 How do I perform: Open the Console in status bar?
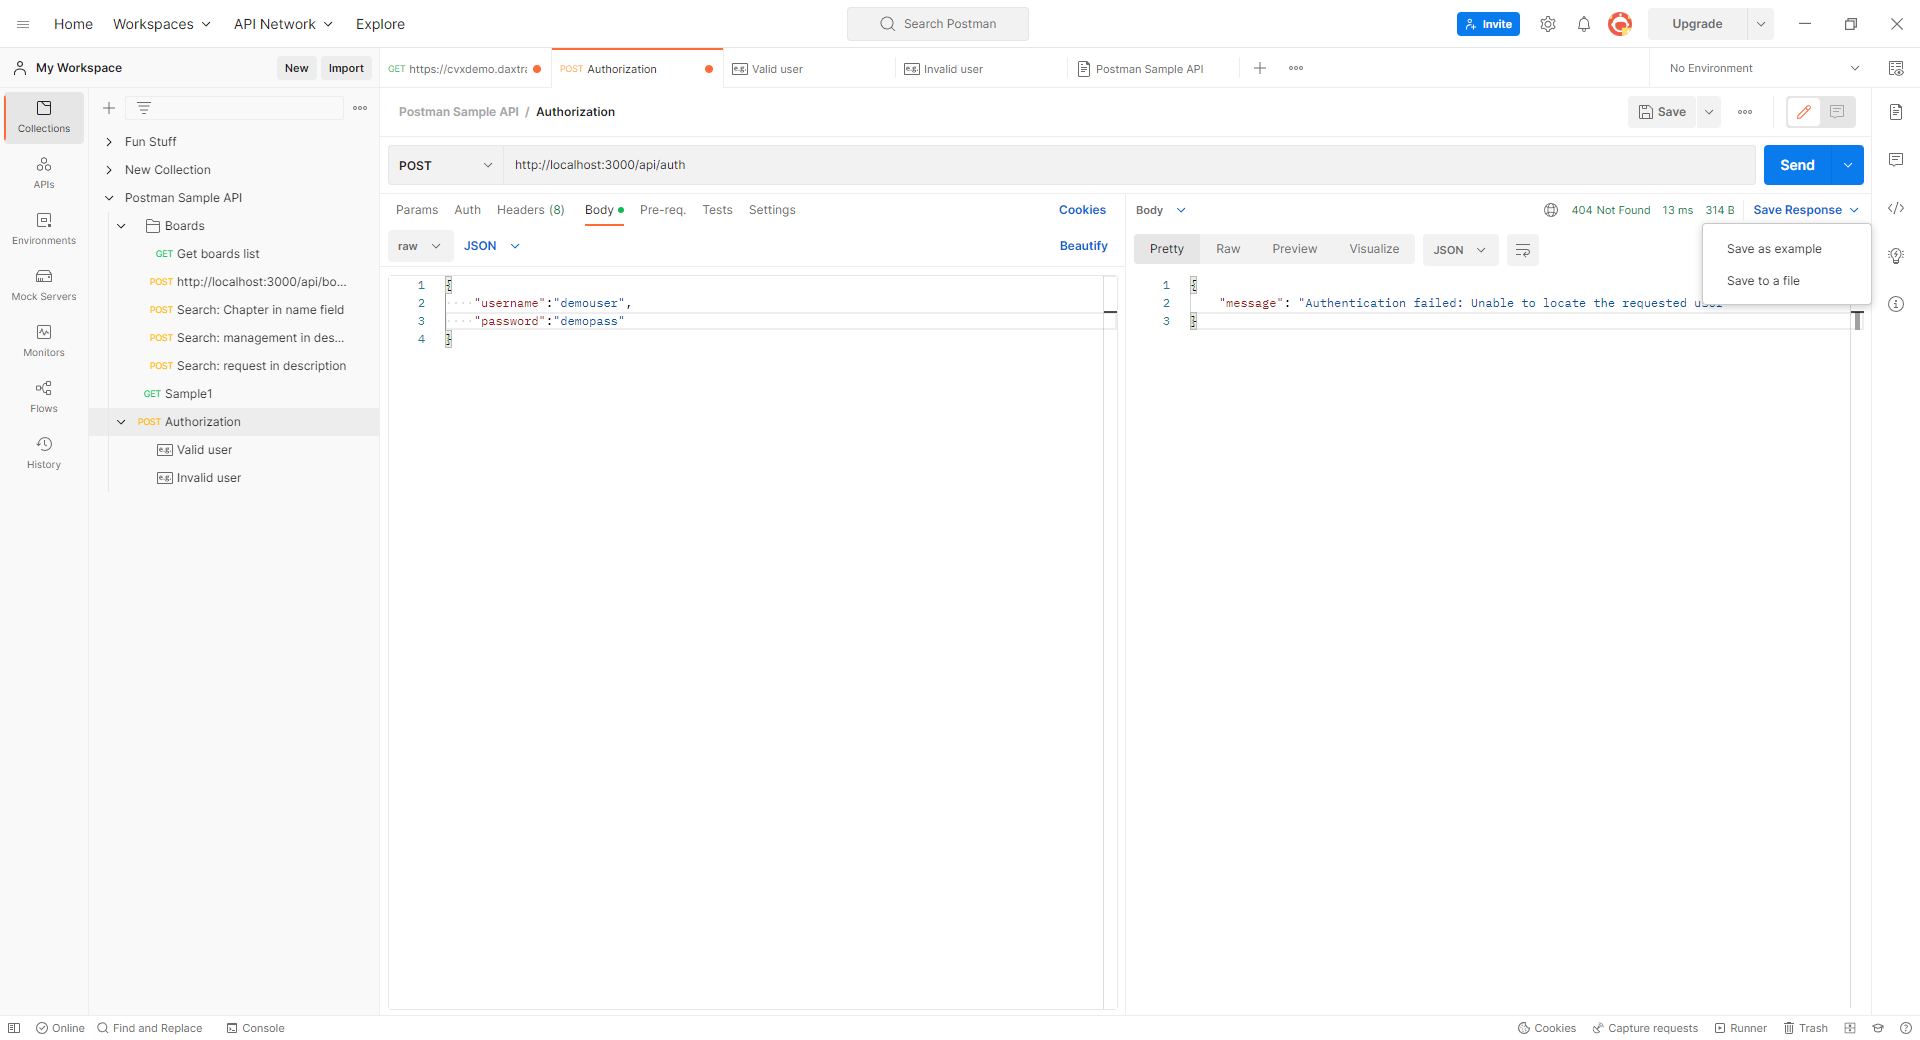(255, 1028)
